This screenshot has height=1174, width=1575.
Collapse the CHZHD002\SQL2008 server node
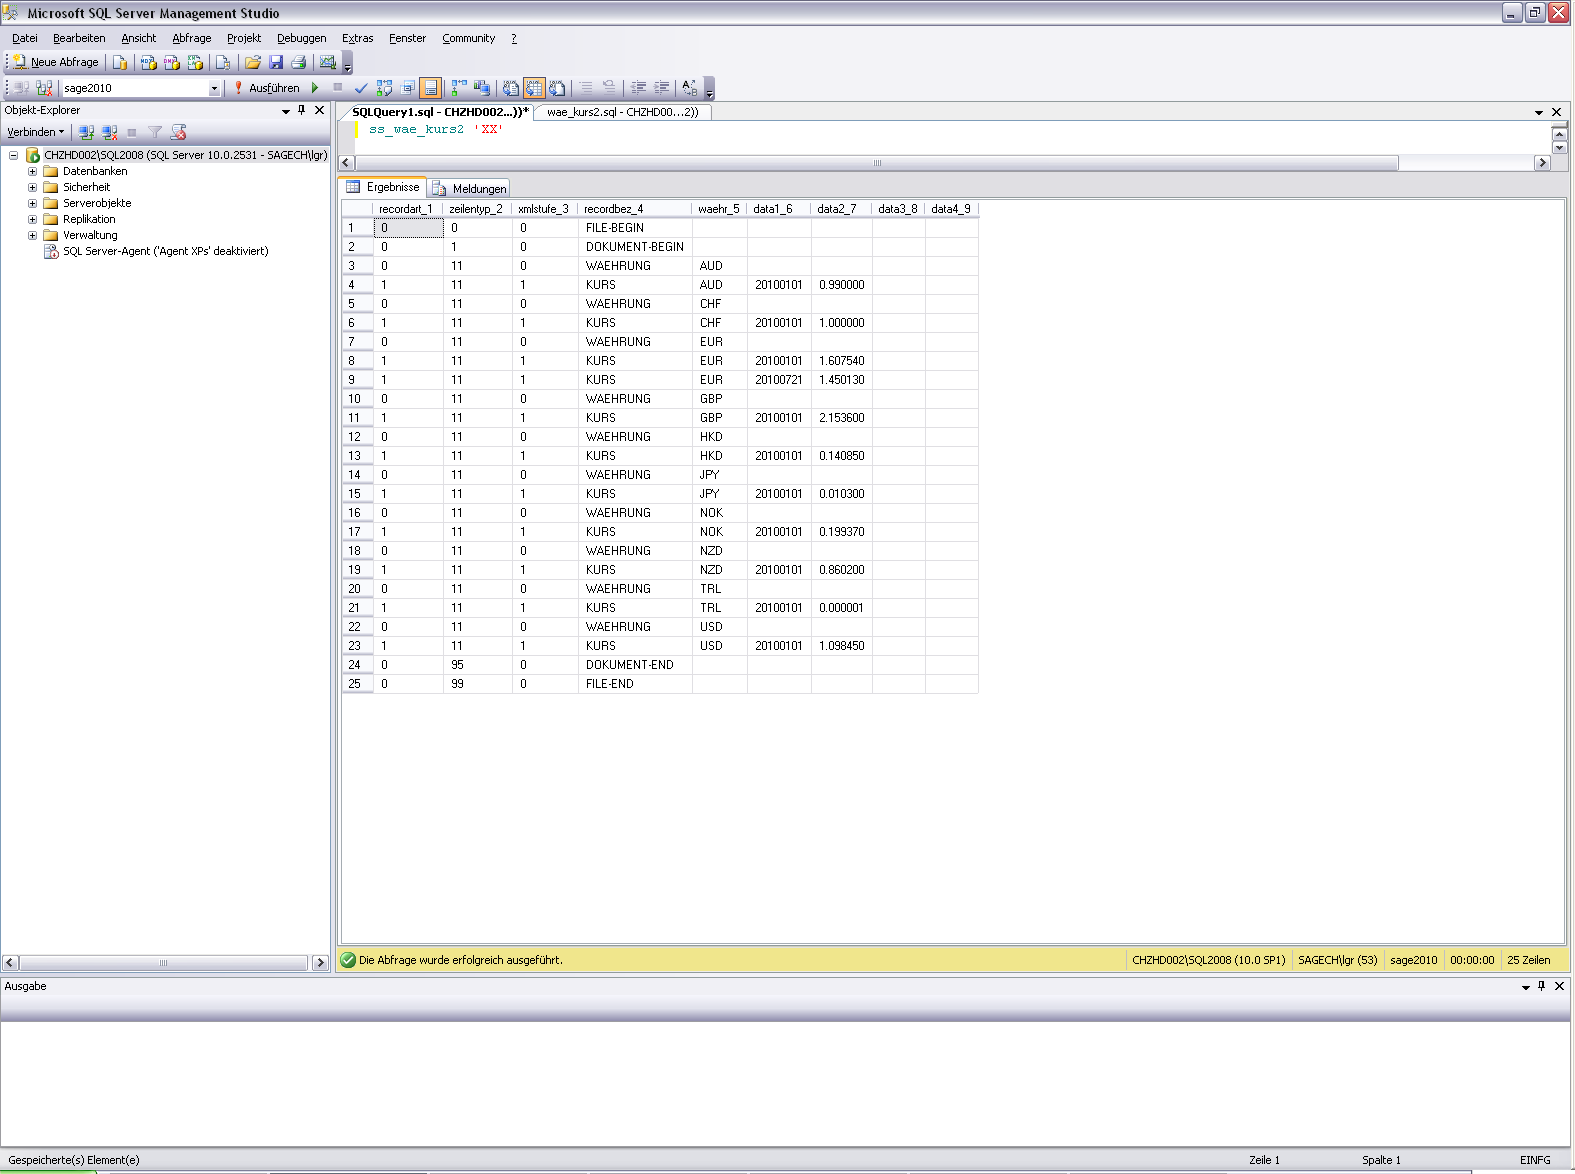[x=13, y=155]
